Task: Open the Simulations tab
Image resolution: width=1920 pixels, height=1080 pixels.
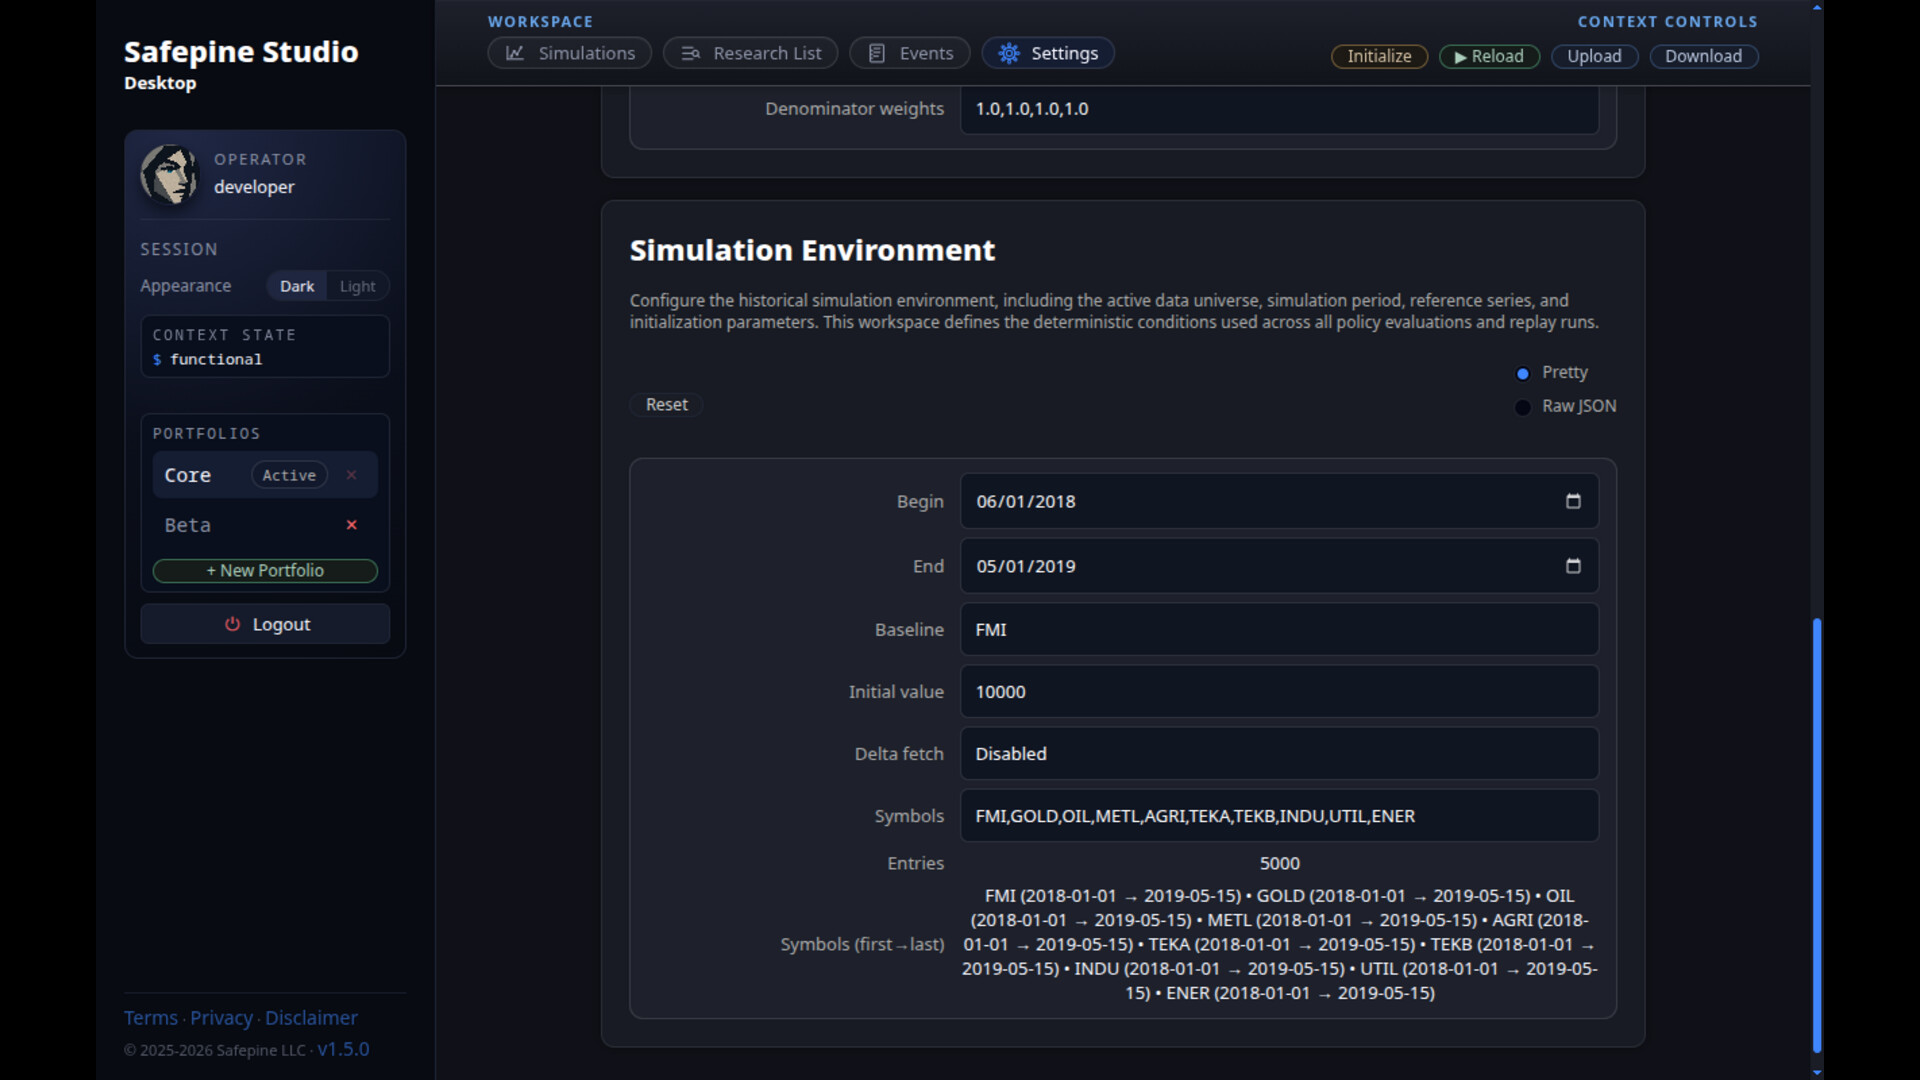Action: click(569, 53)
